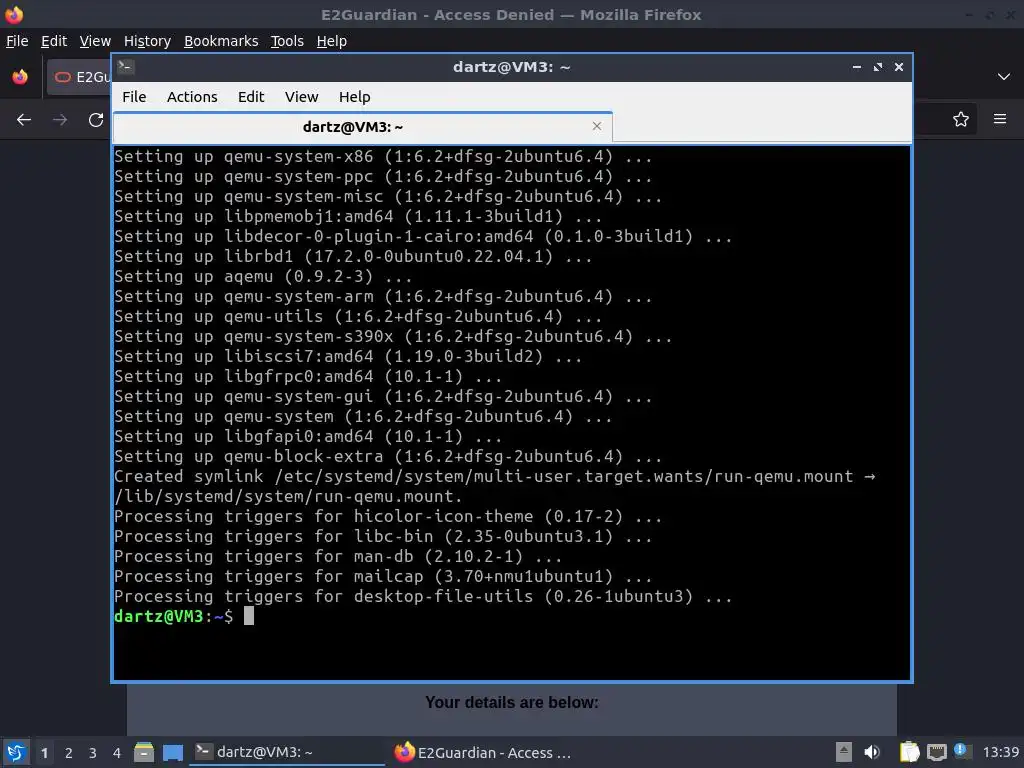
Task: Launch file manager from panel
Action: 144,752
